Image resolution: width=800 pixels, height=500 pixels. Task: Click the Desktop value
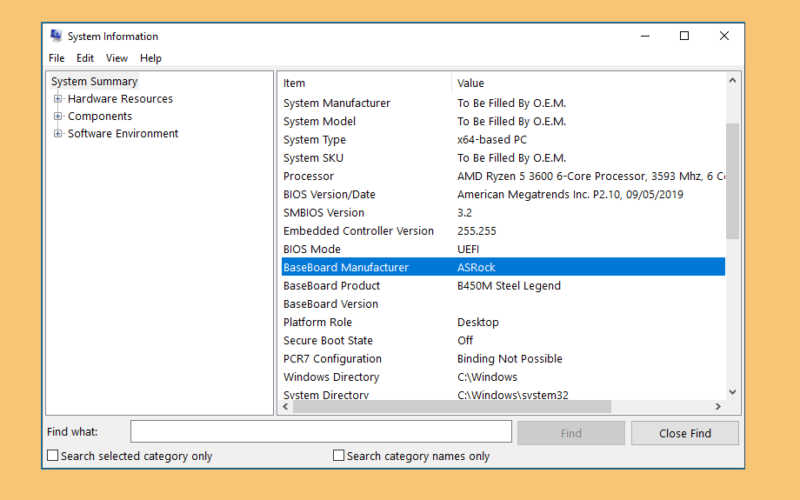478,322
